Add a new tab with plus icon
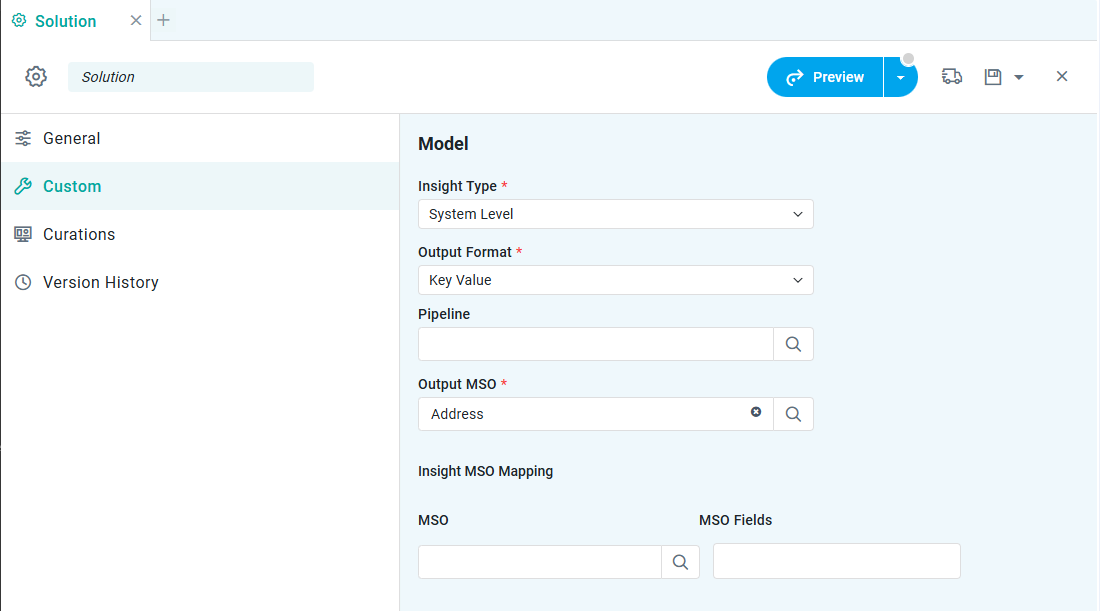Image resolution: width=1100 pixels, height=611 pixels. click(164, 20)
